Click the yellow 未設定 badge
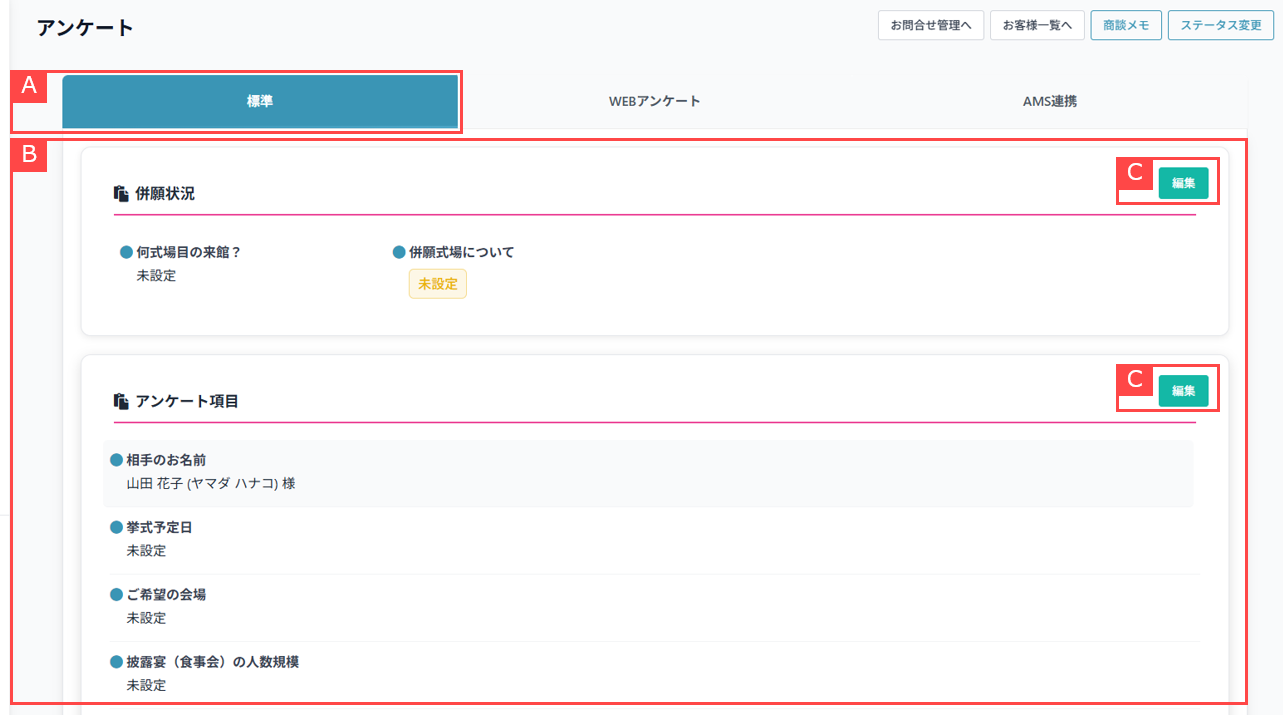Viewport: 1283px width, 715px height. [x=437, y=284]
